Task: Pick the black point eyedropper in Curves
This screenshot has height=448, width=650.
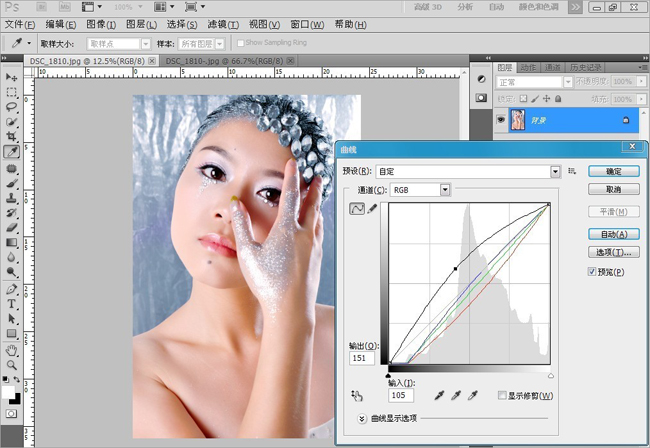Action: click(x=439, y=395)
